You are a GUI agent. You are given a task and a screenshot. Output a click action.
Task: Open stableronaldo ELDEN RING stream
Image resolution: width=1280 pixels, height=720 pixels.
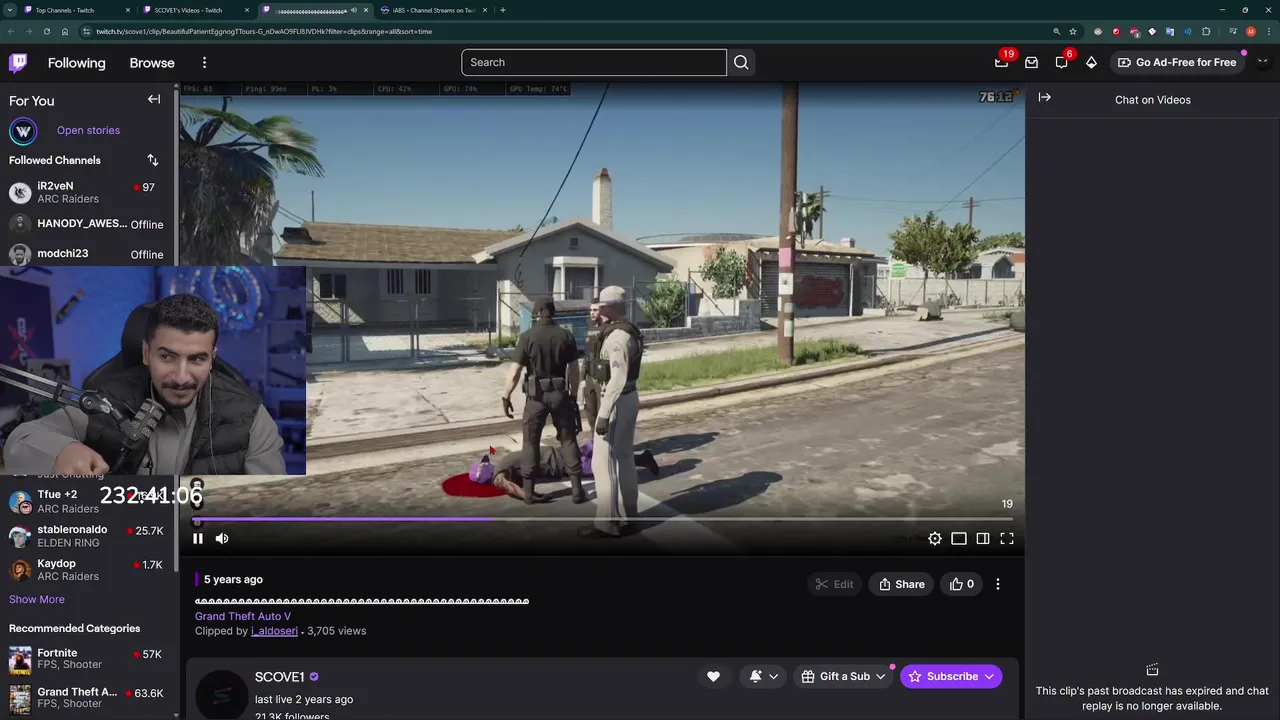point(88,536)
